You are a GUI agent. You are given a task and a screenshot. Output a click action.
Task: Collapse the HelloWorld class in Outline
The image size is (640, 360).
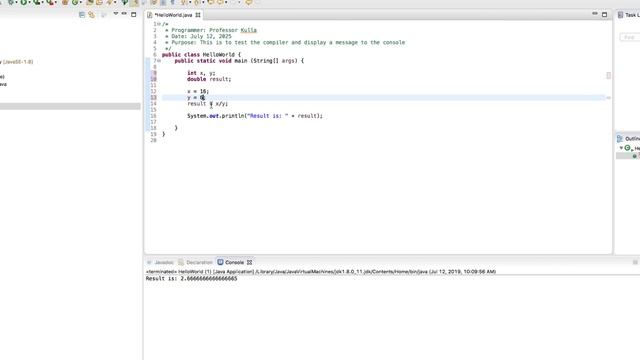[x=621, y=148]
